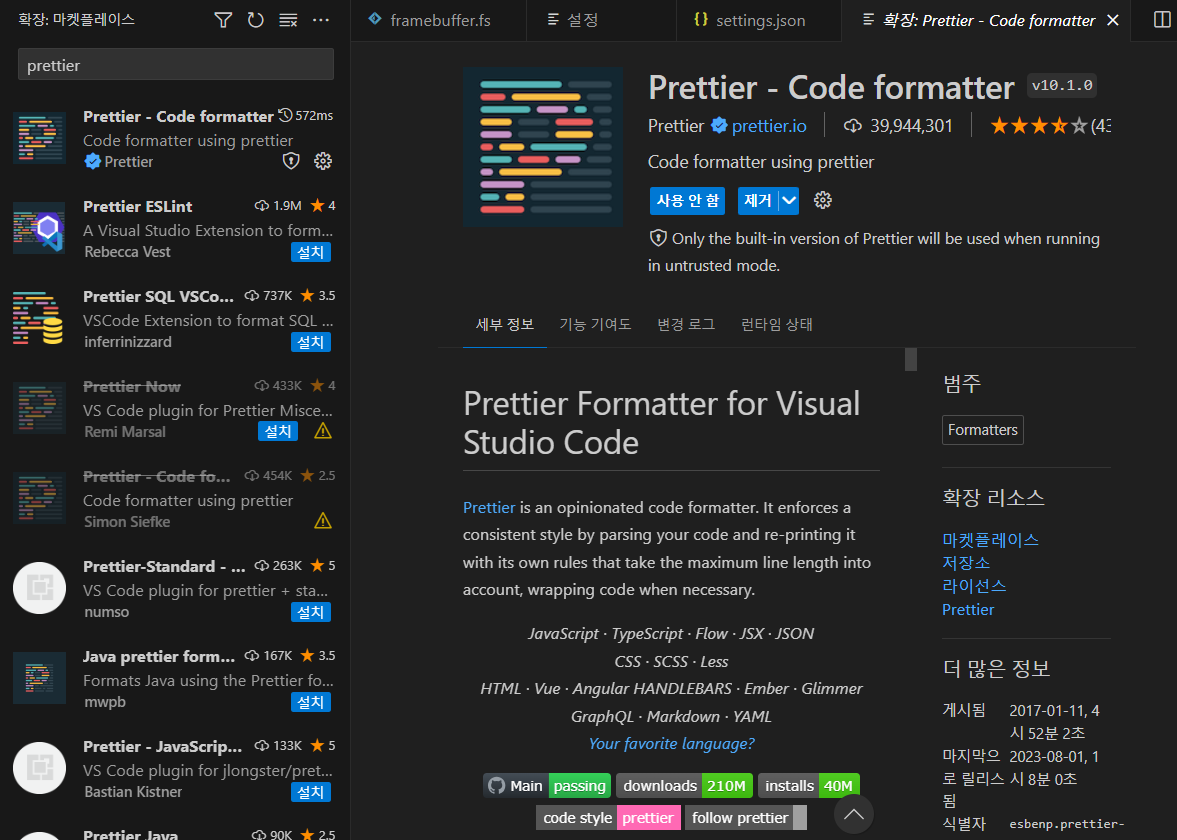The height and width of the screenshot is (840, 1177).
Task: Install Java prettier formatter with 설치 button
Action: tap(311, 703)
